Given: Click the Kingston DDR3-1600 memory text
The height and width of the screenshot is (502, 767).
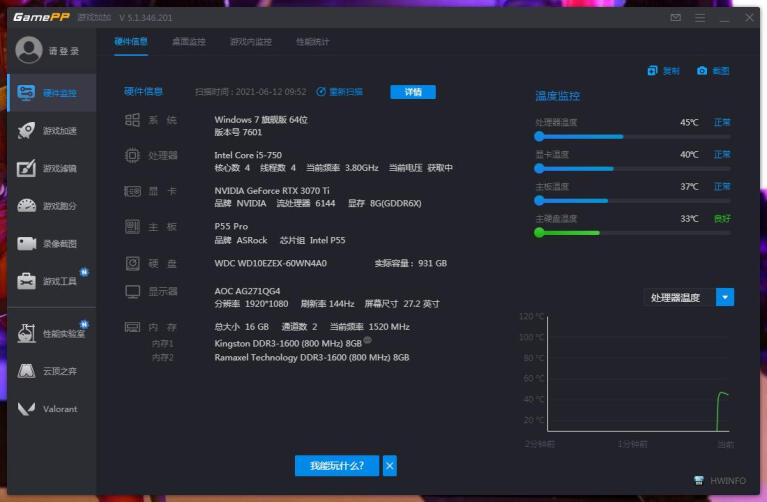Looking at the screenshot, I should (x=288, y=343).
